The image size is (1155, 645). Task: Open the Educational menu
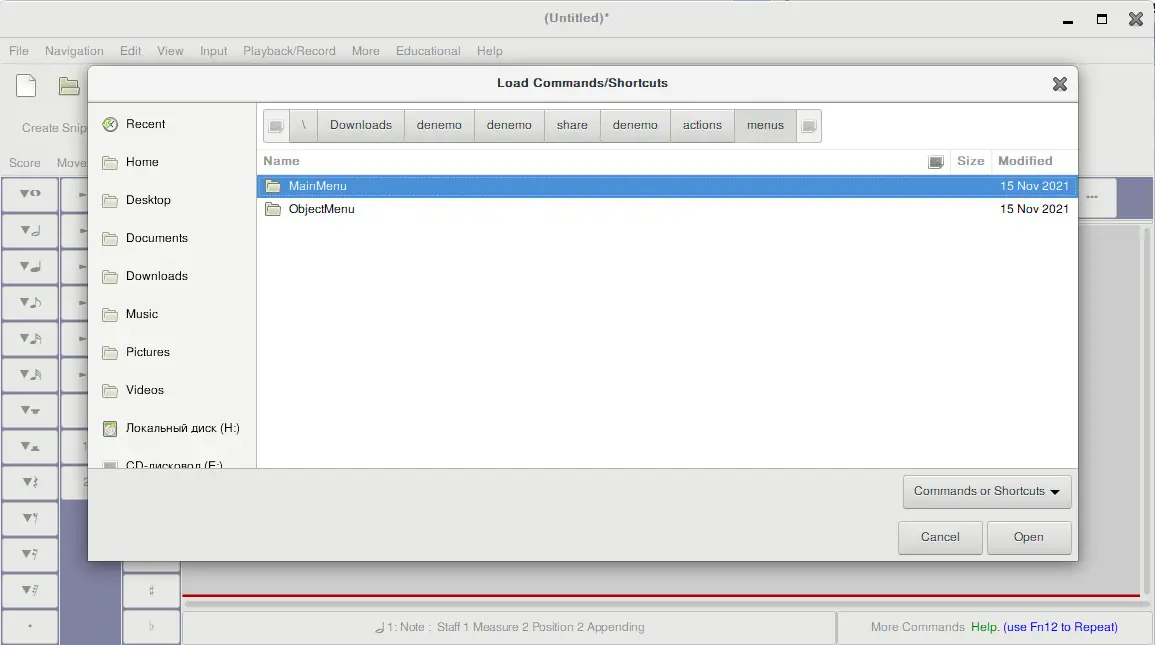(428, 51)
